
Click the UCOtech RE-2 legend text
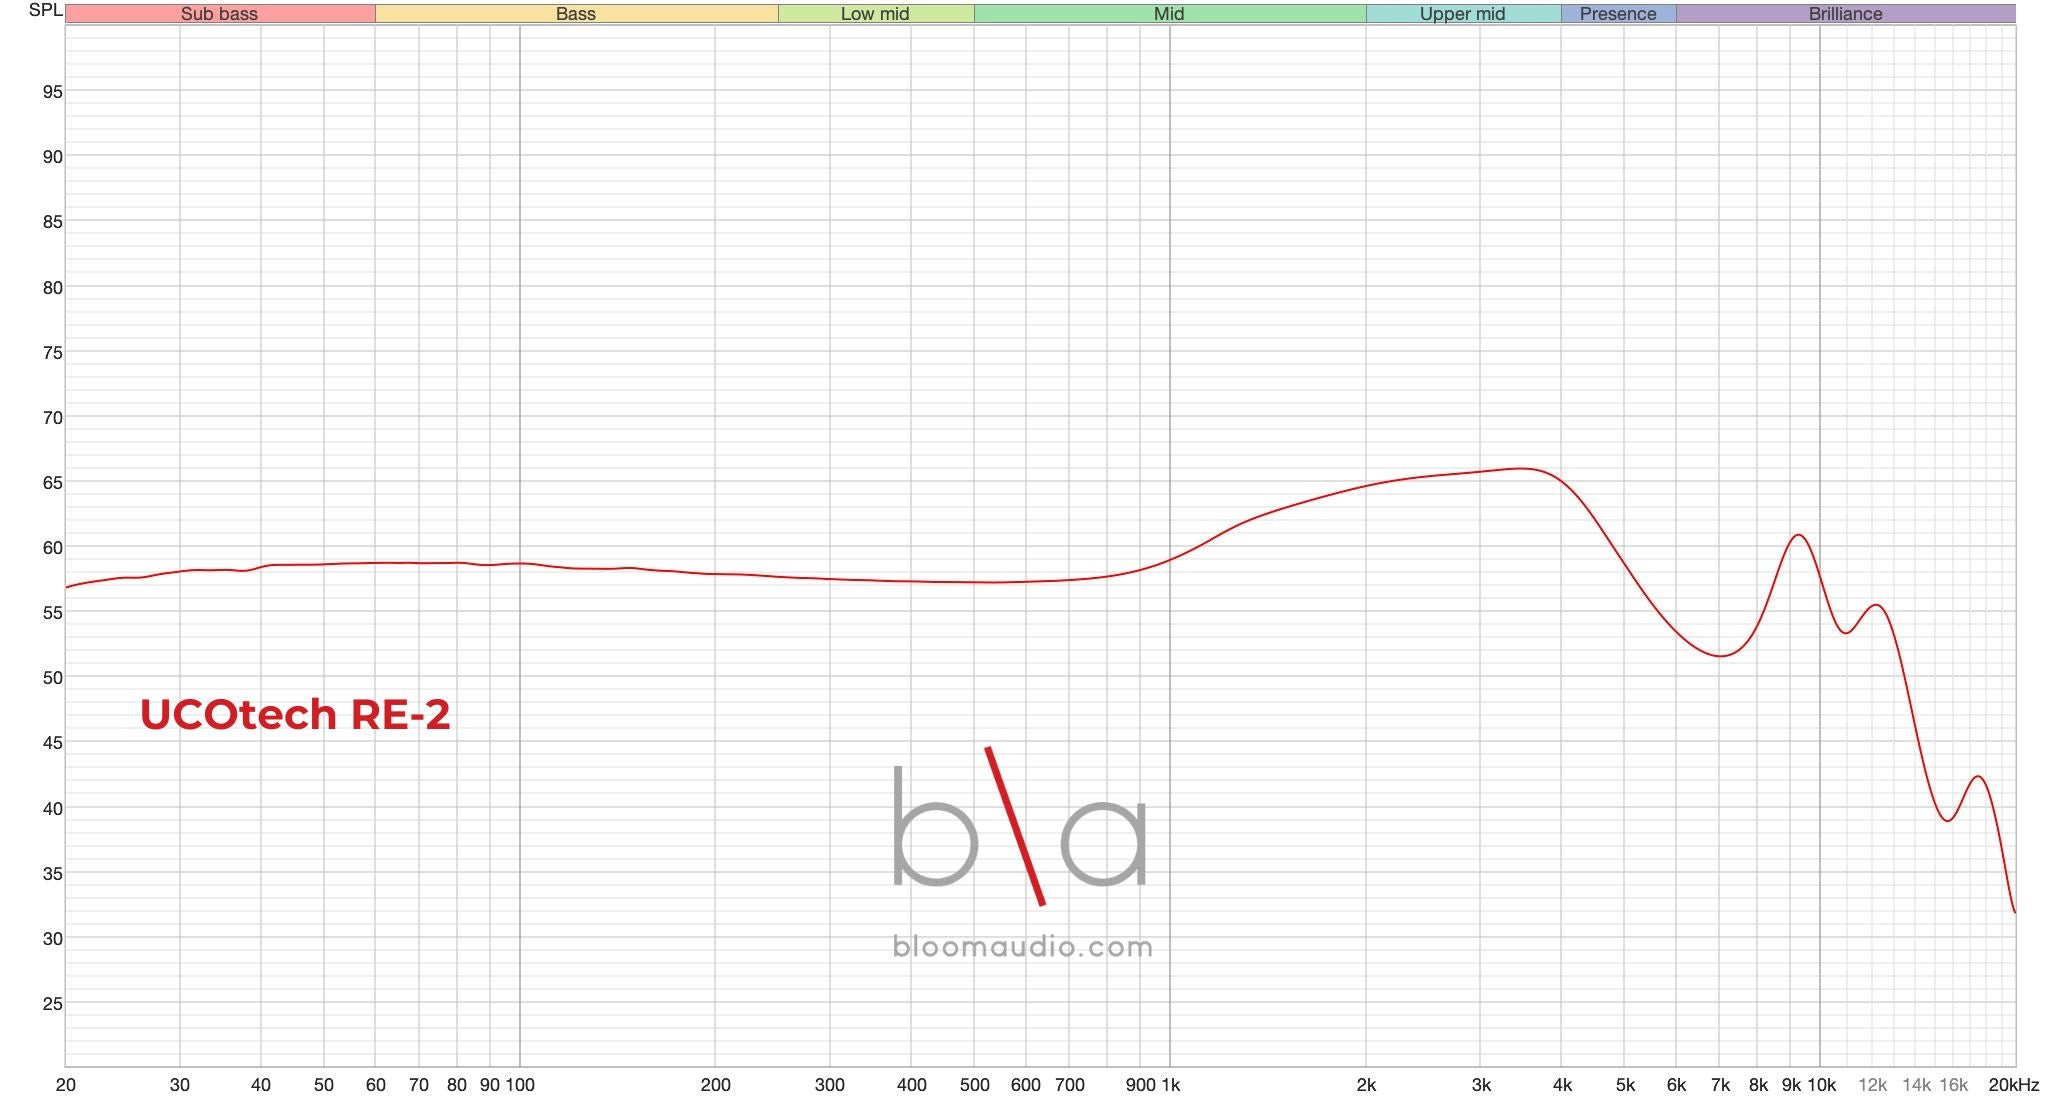coord(295,714)
